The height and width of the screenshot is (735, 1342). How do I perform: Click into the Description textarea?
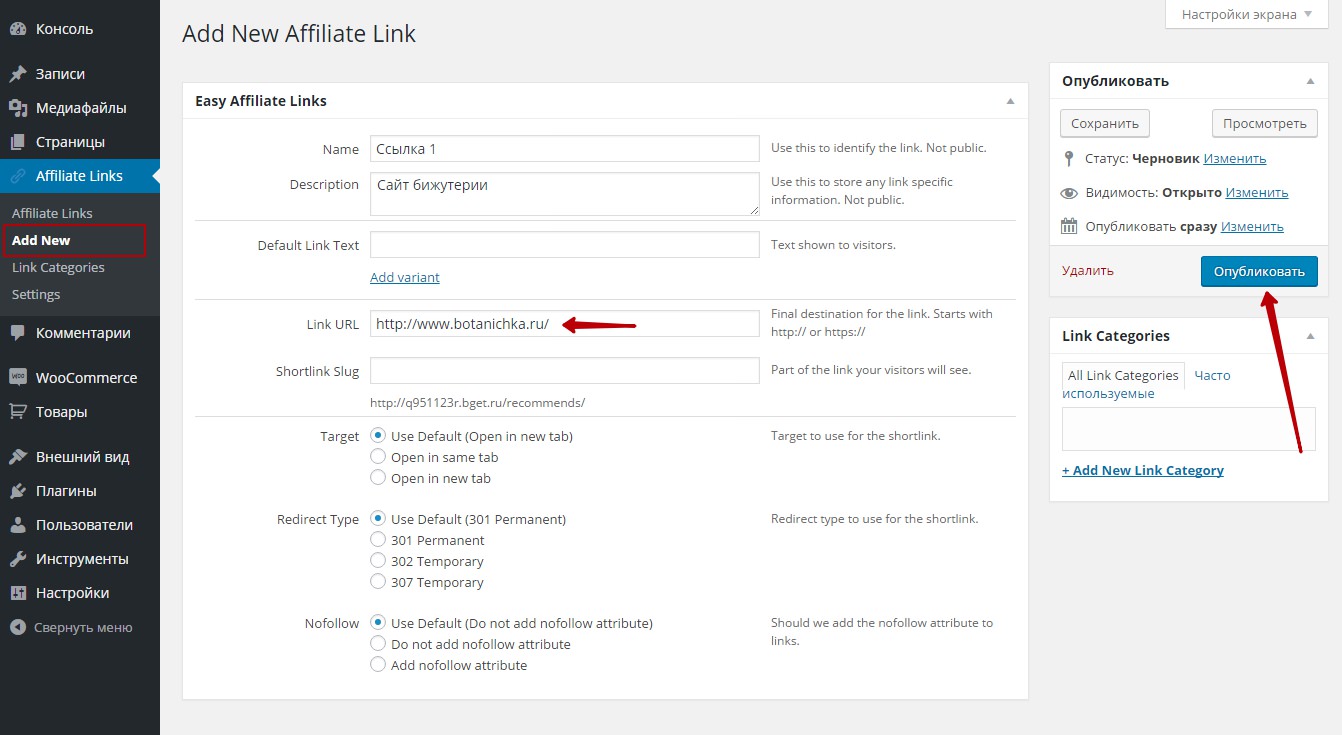pyautogui.click(x=565, y=193)
